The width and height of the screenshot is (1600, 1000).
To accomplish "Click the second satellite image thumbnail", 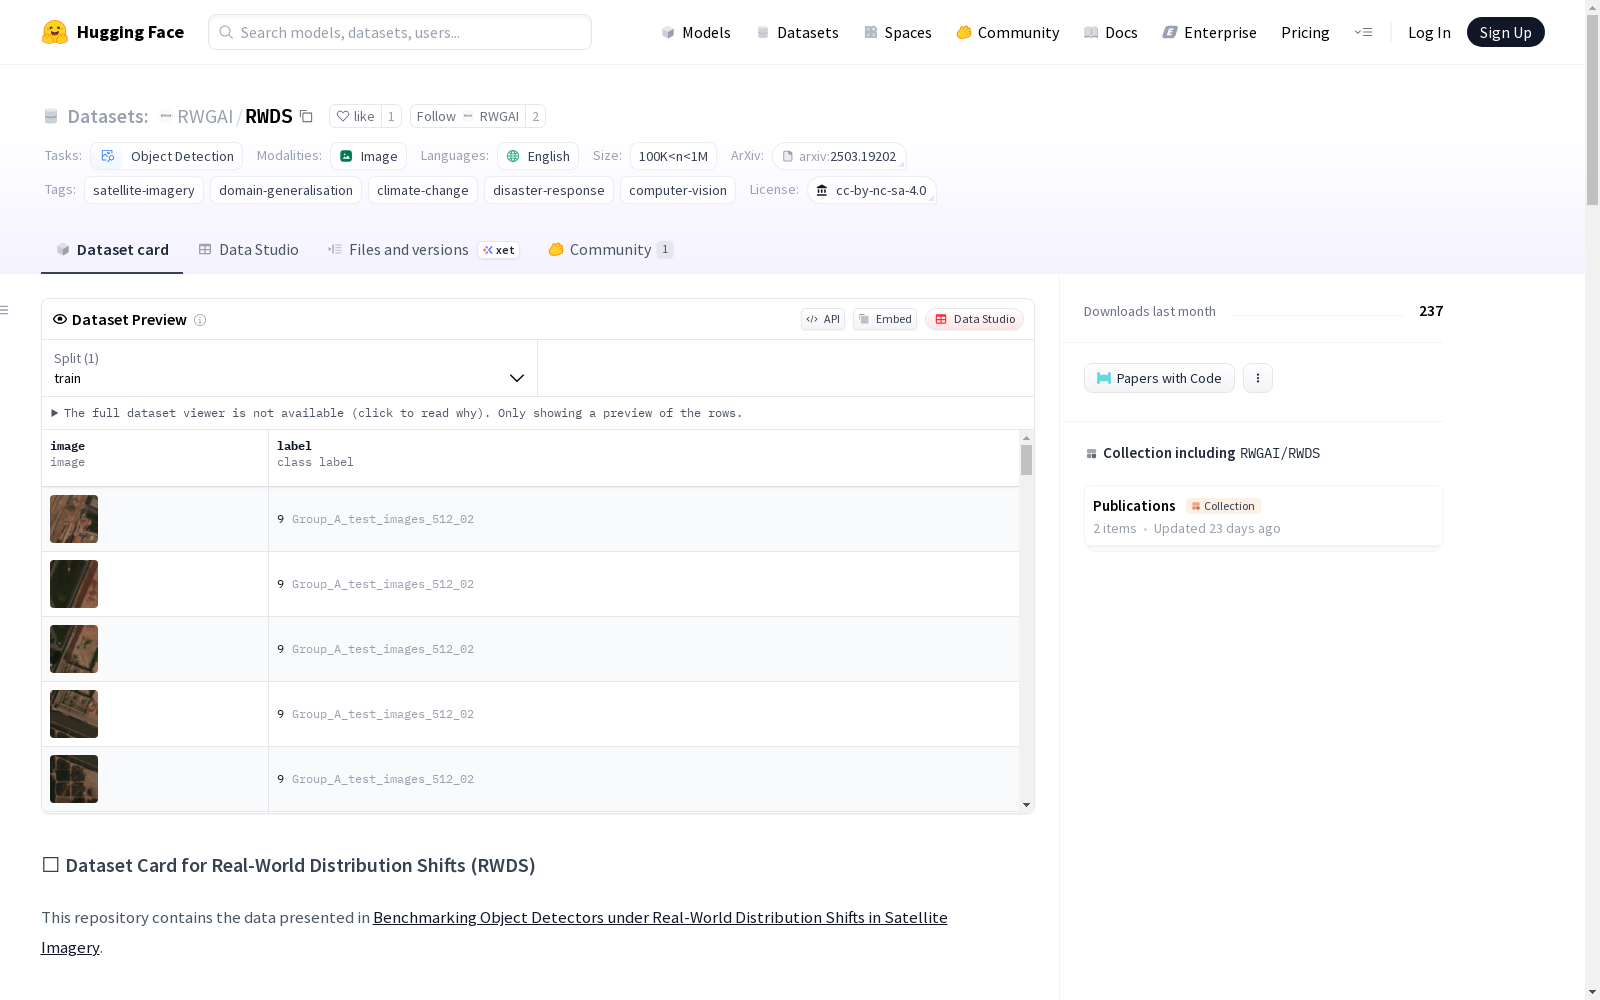I will (74, 584).
